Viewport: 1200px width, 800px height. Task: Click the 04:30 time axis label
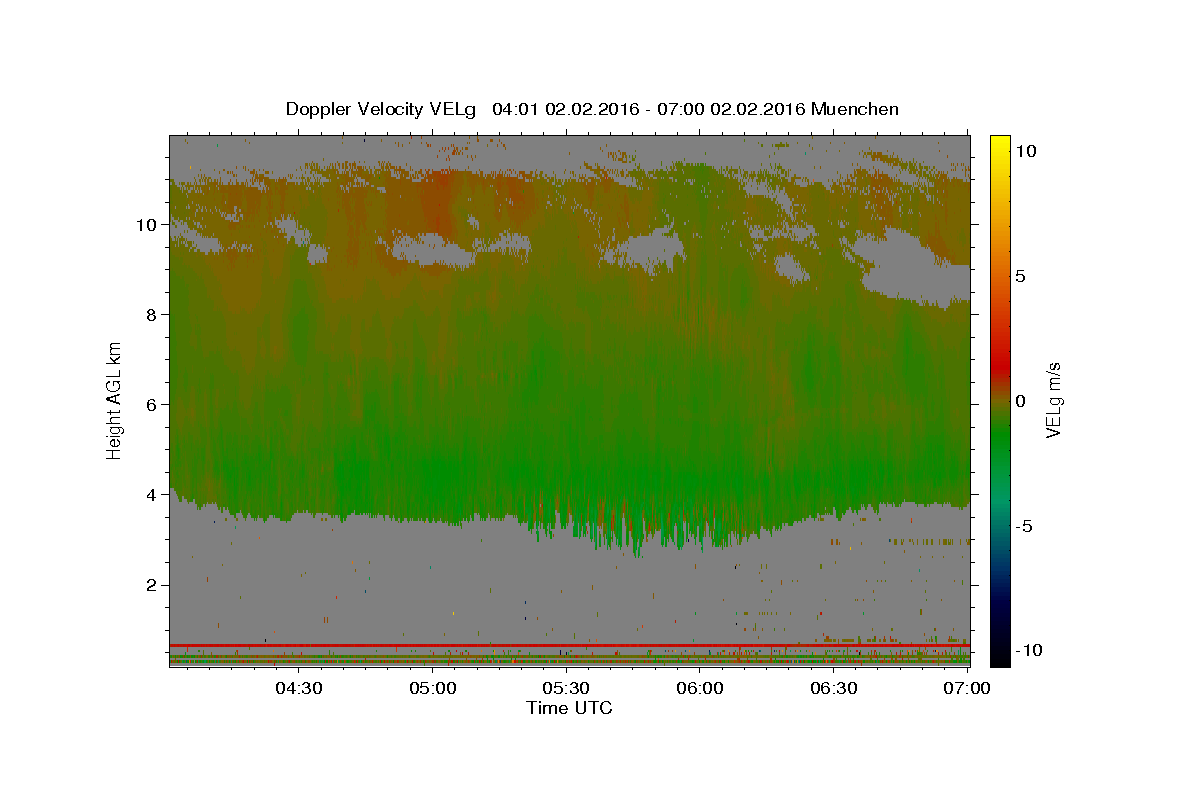298,688
